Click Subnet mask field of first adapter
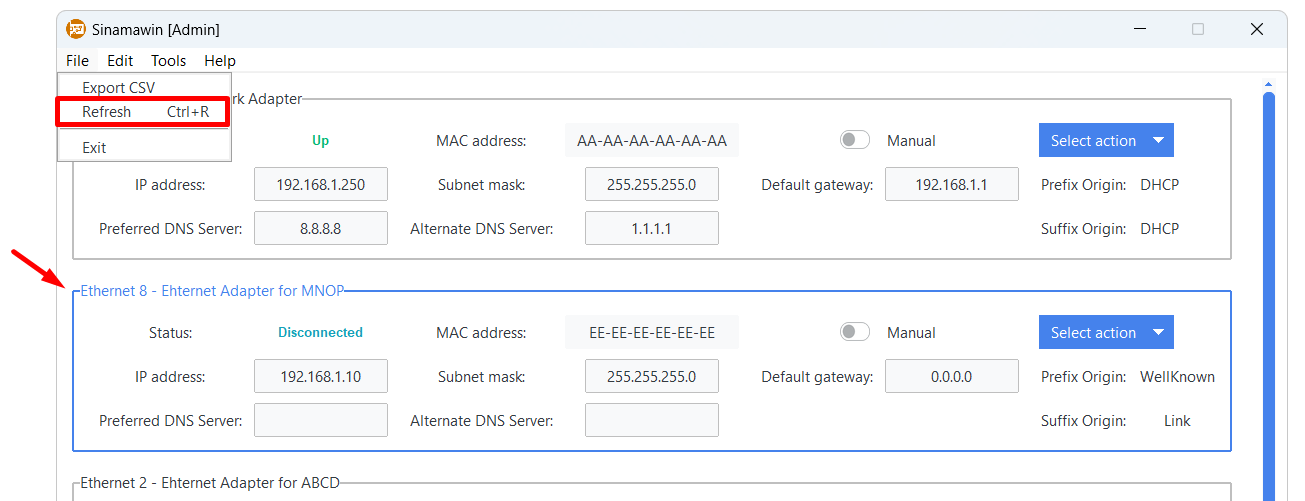This screenshot has height=501, width=1305. [652, 185]
